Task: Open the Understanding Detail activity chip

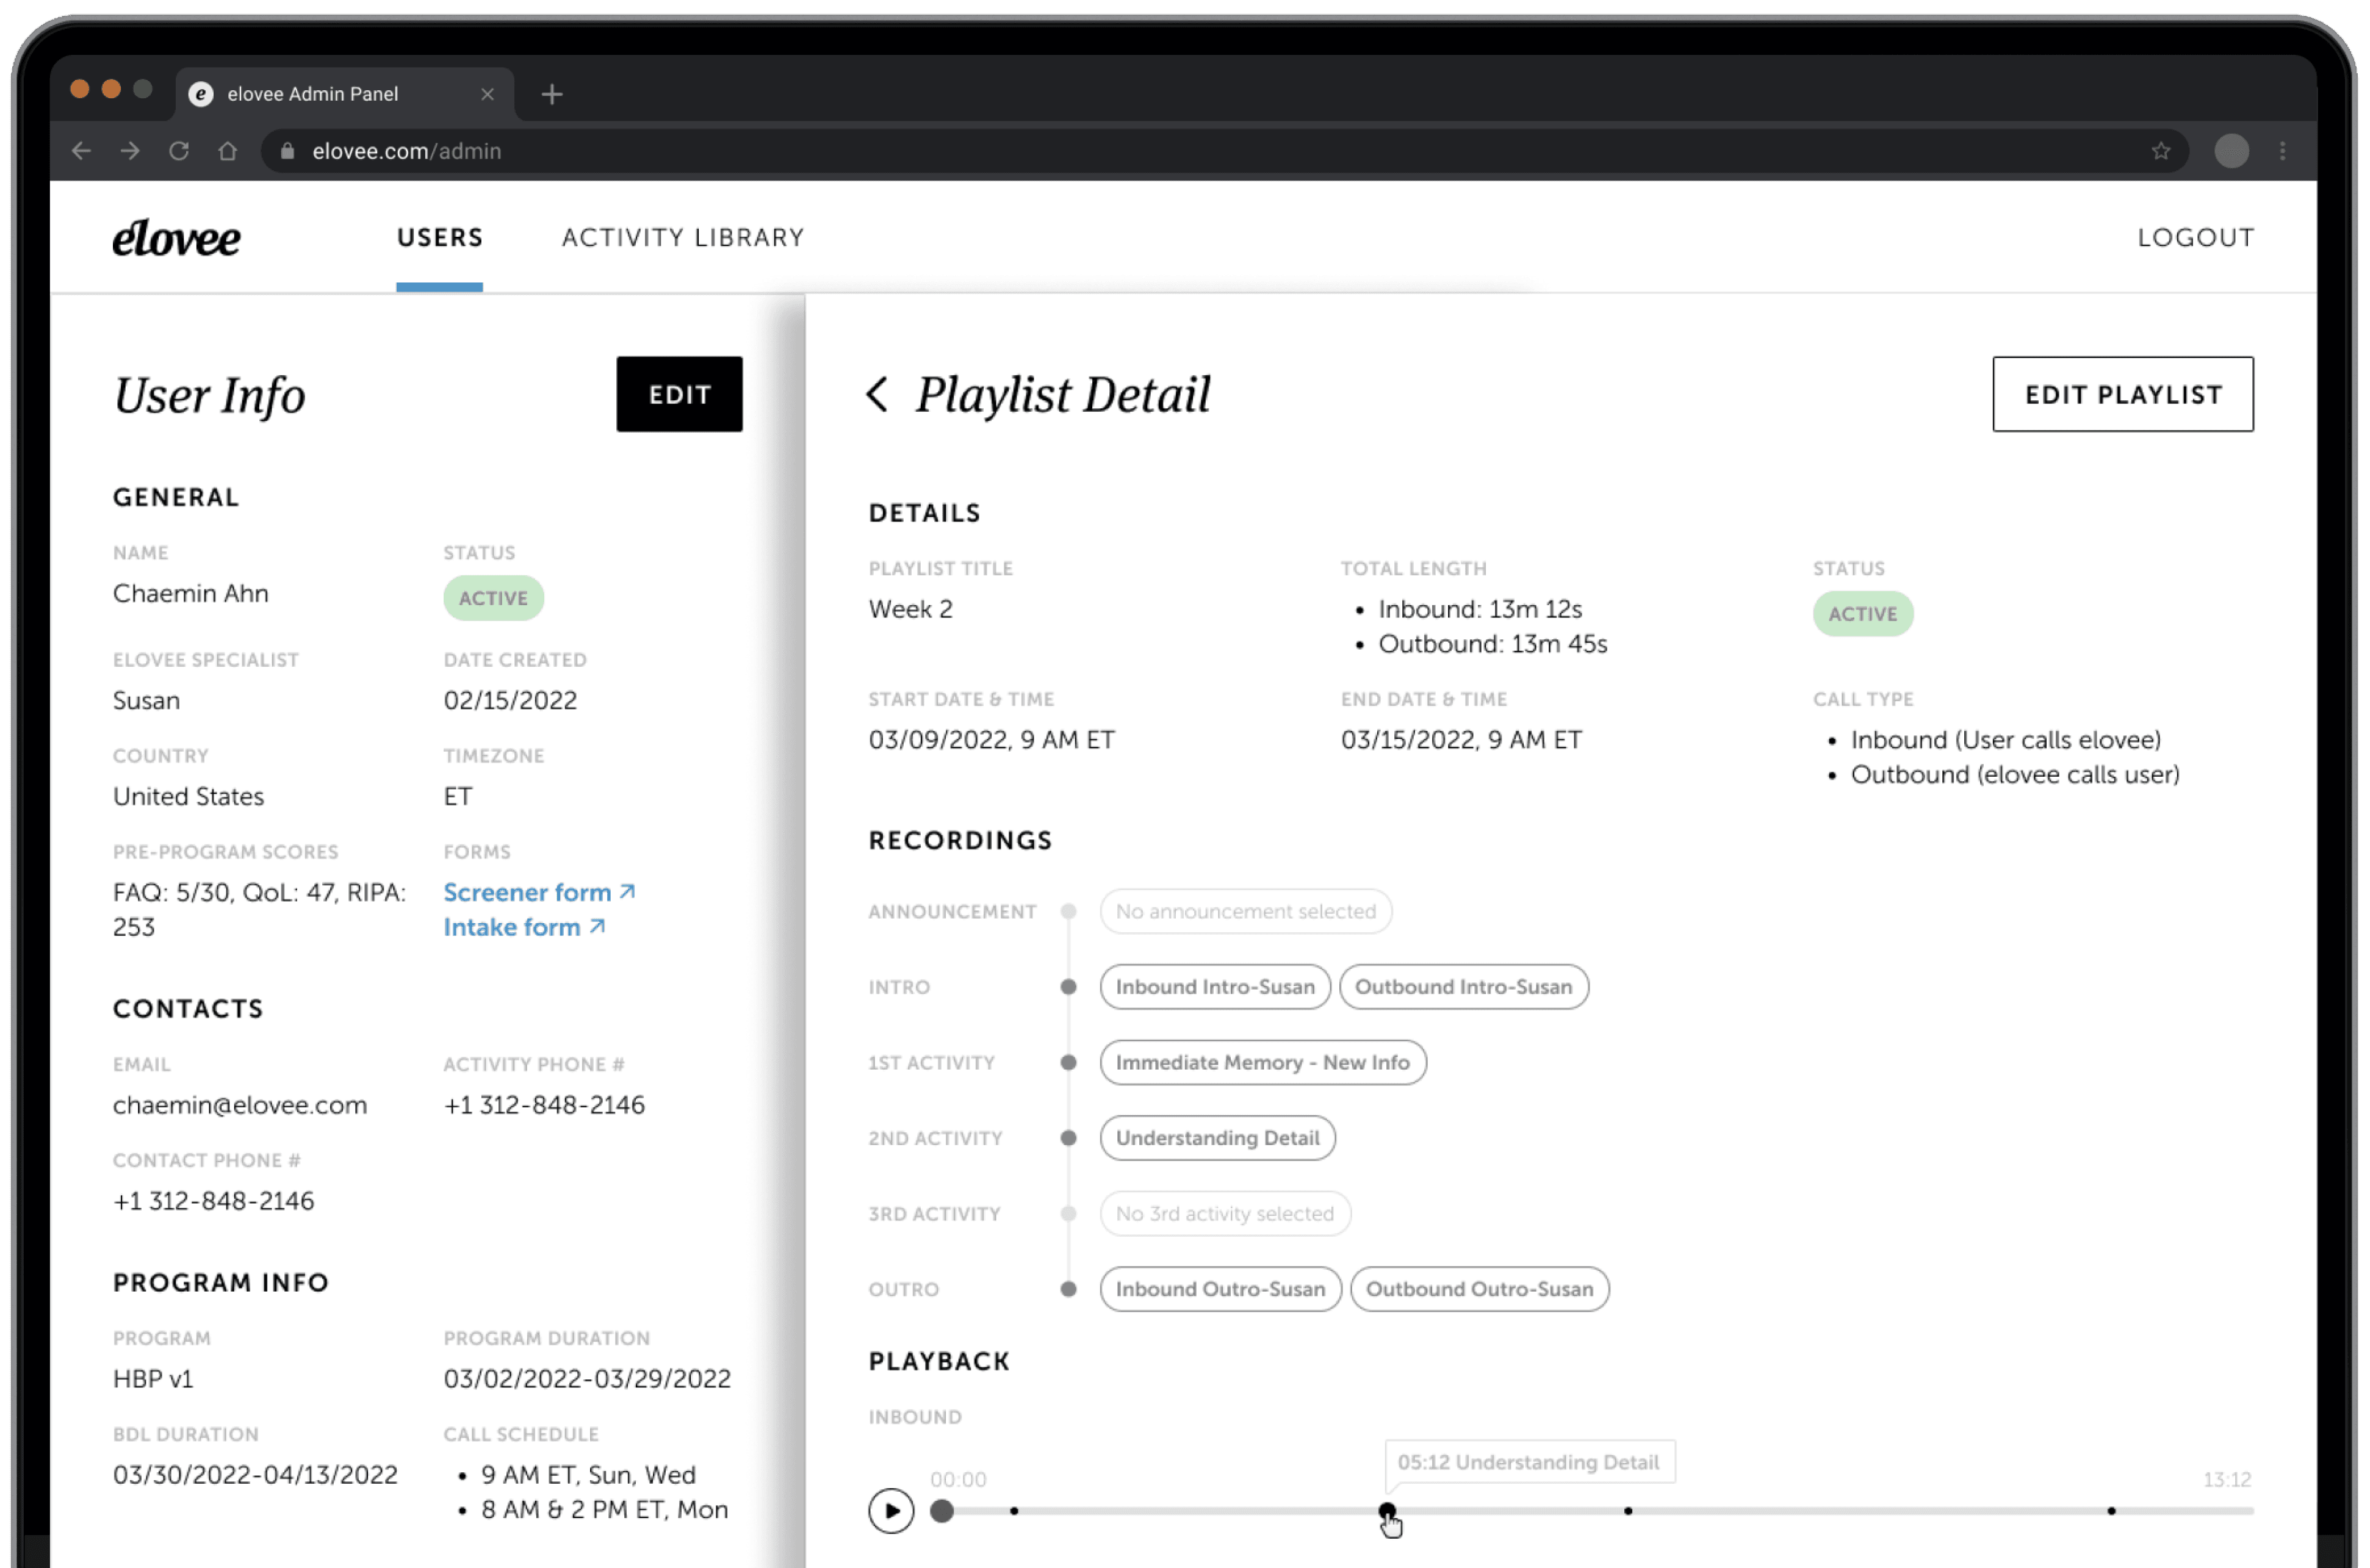Action: tap(1218, 1138)
